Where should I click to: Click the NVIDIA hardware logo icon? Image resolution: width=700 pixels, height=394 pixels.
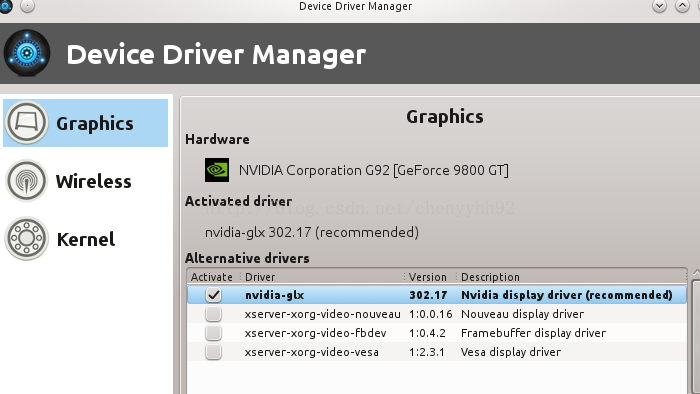pos(217,170)
